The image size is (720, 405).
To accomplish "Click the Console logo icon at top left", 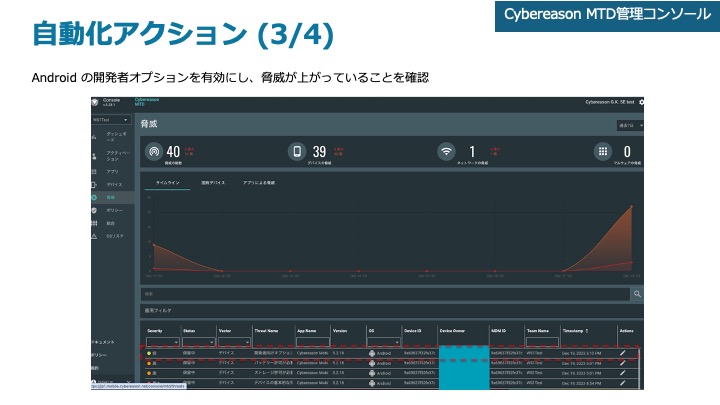I will [x=95, y=102].
